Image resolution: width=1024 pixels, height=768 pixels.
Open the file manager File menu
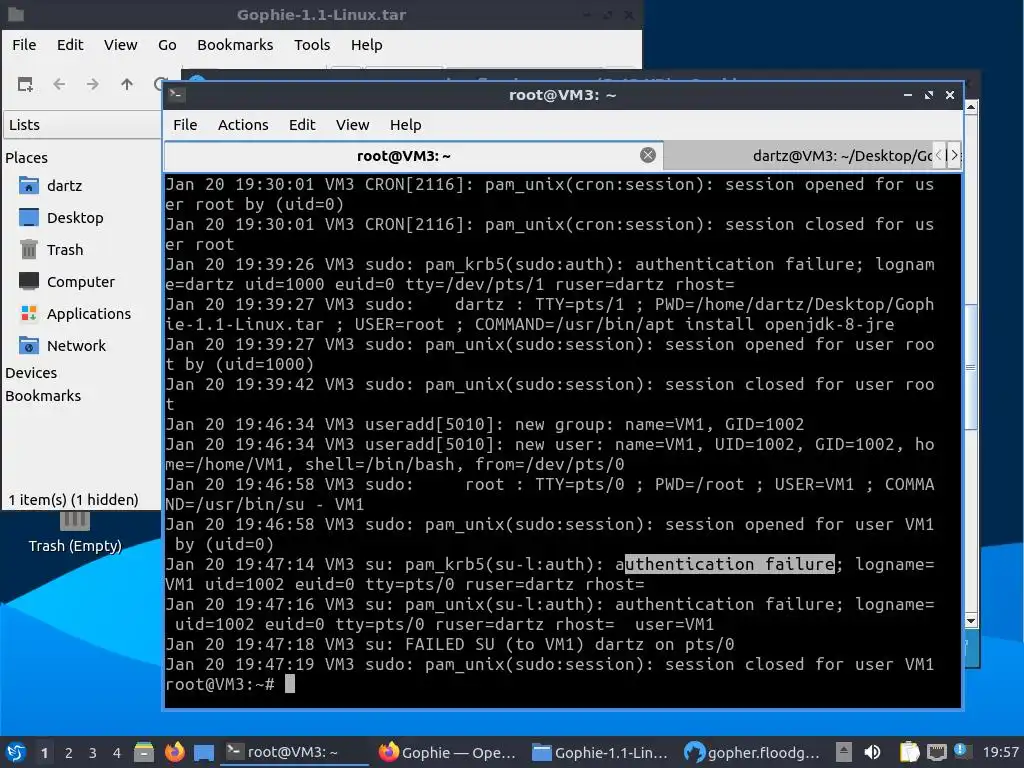click(24, 45)
